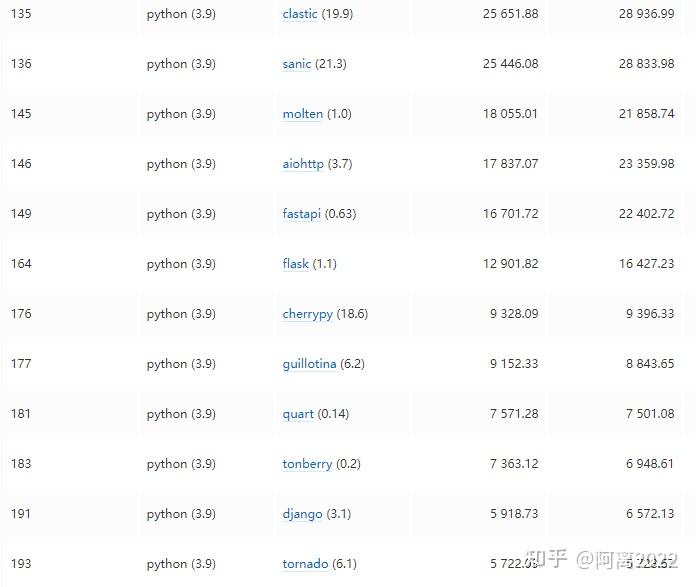Open the clastic framework link
Image resolution: width=696 pixels, height=587 pixels.
[x=300, y=14]
